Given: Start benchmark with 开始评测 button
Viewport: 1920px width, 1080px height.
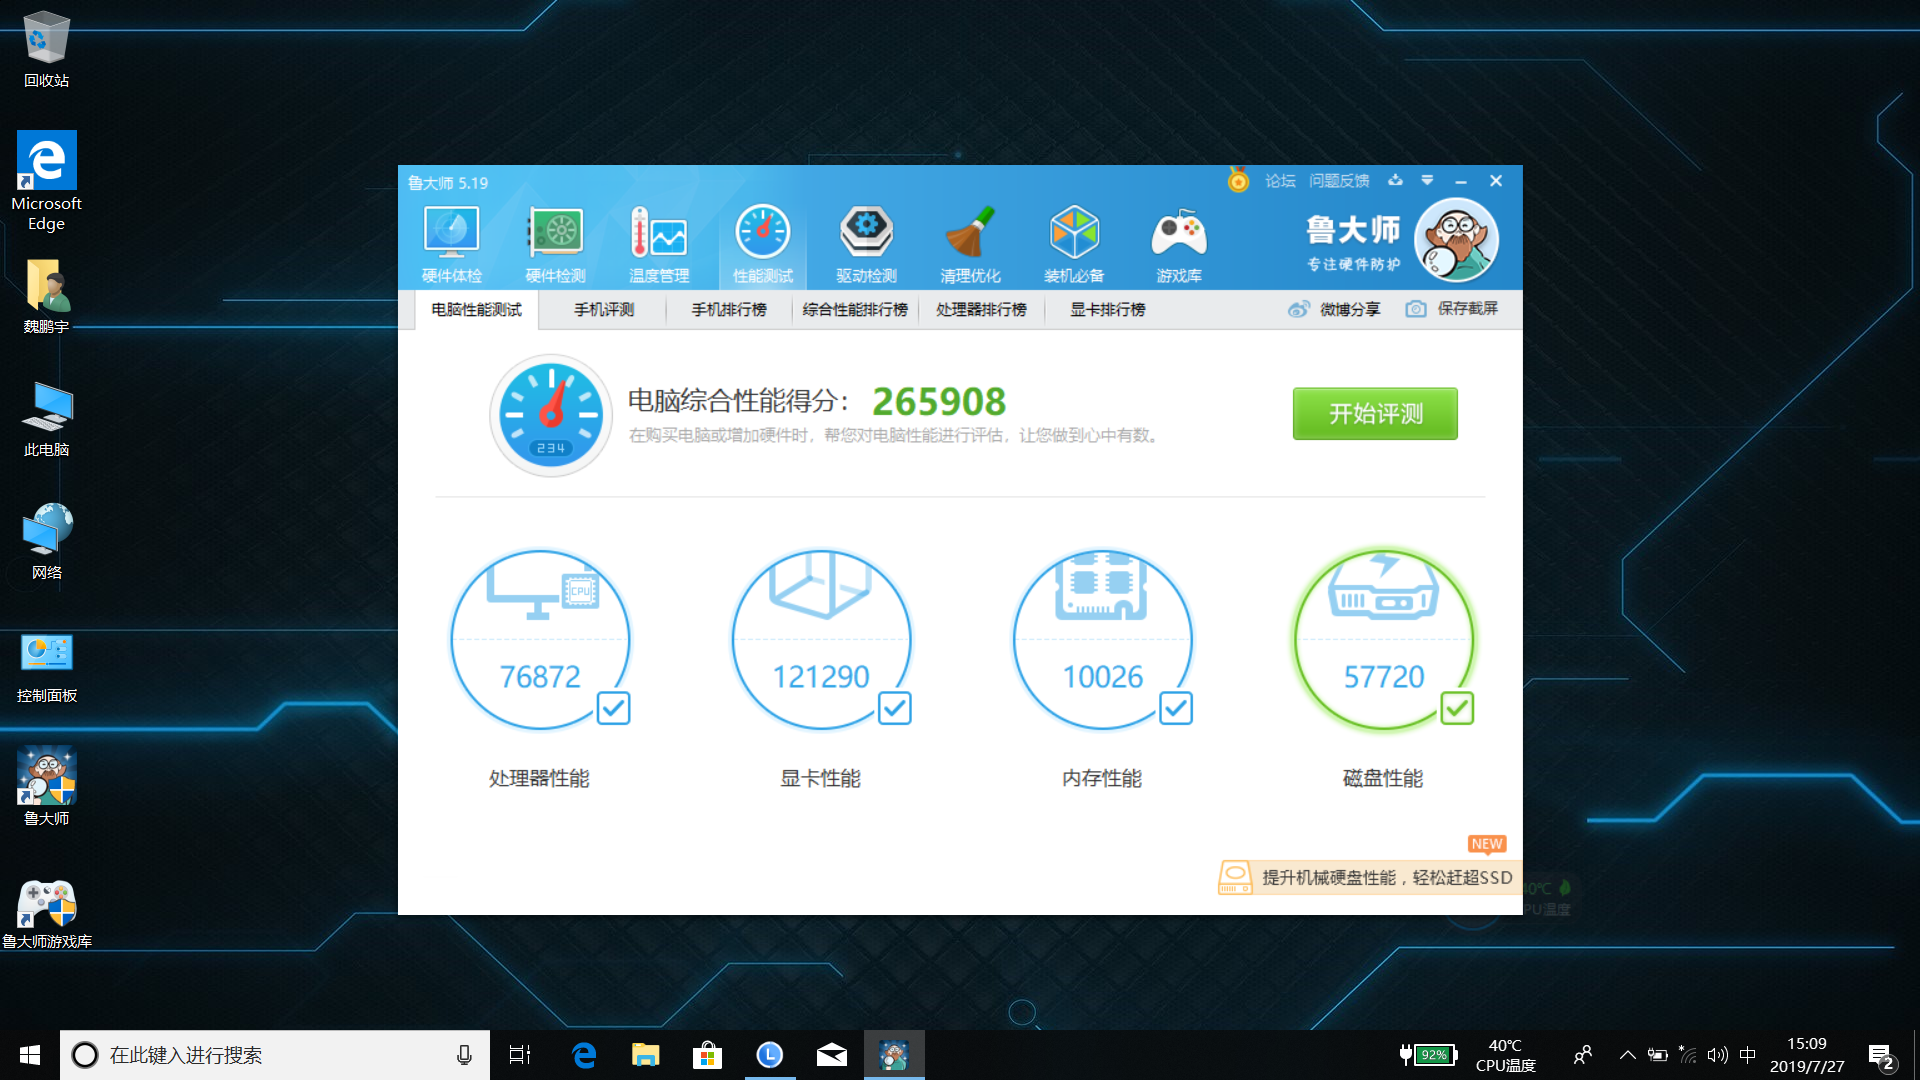Looking at the screenshot, I should [x=1375, y=414].
